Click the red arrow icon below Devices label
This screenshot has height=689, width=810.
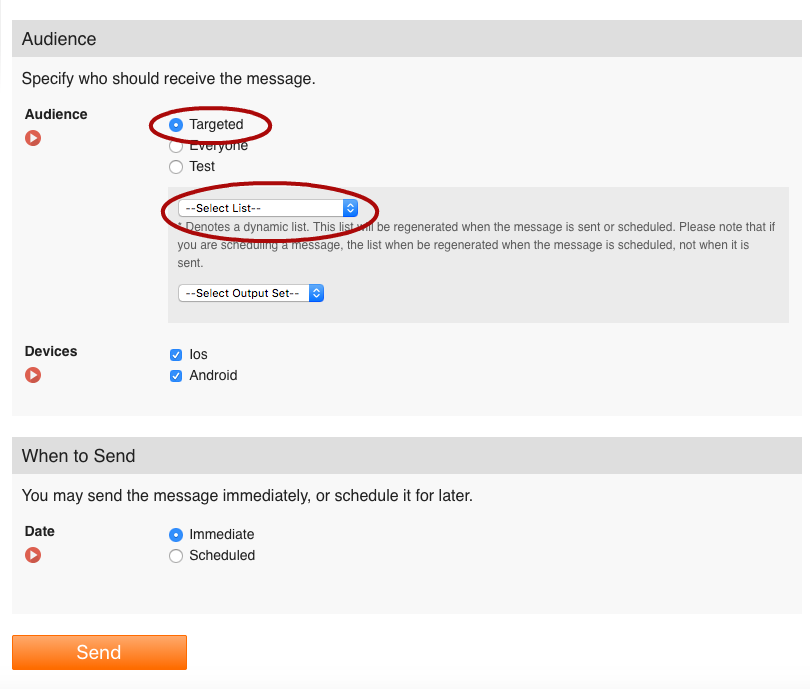click(x=33, y=375)
